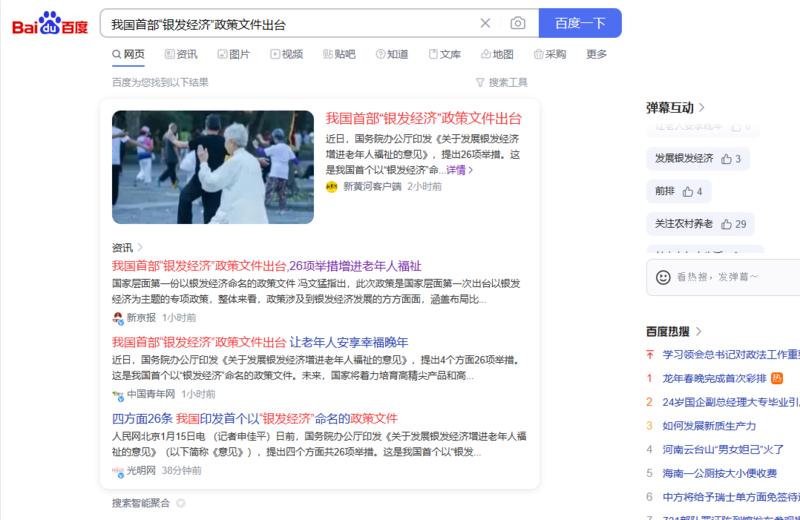Click 中国青年网 source icon
The height and width of the screenshot is (520, 800).
pyautogui.click(x=118, y=395)
